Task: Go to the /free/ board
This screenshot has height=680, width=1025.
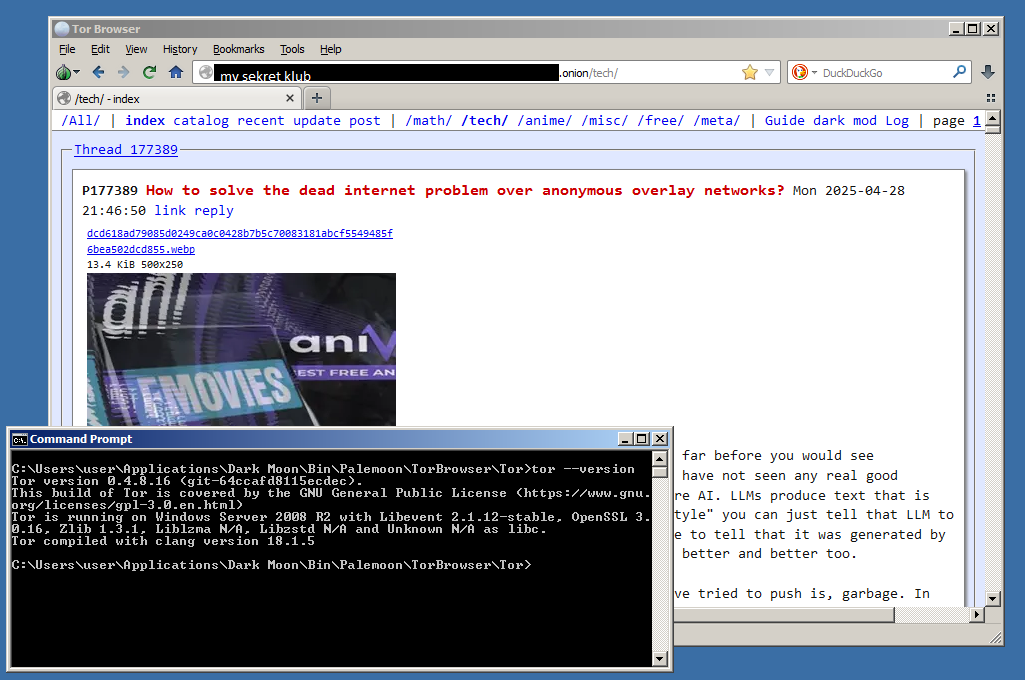Action: tap(660, 120)
